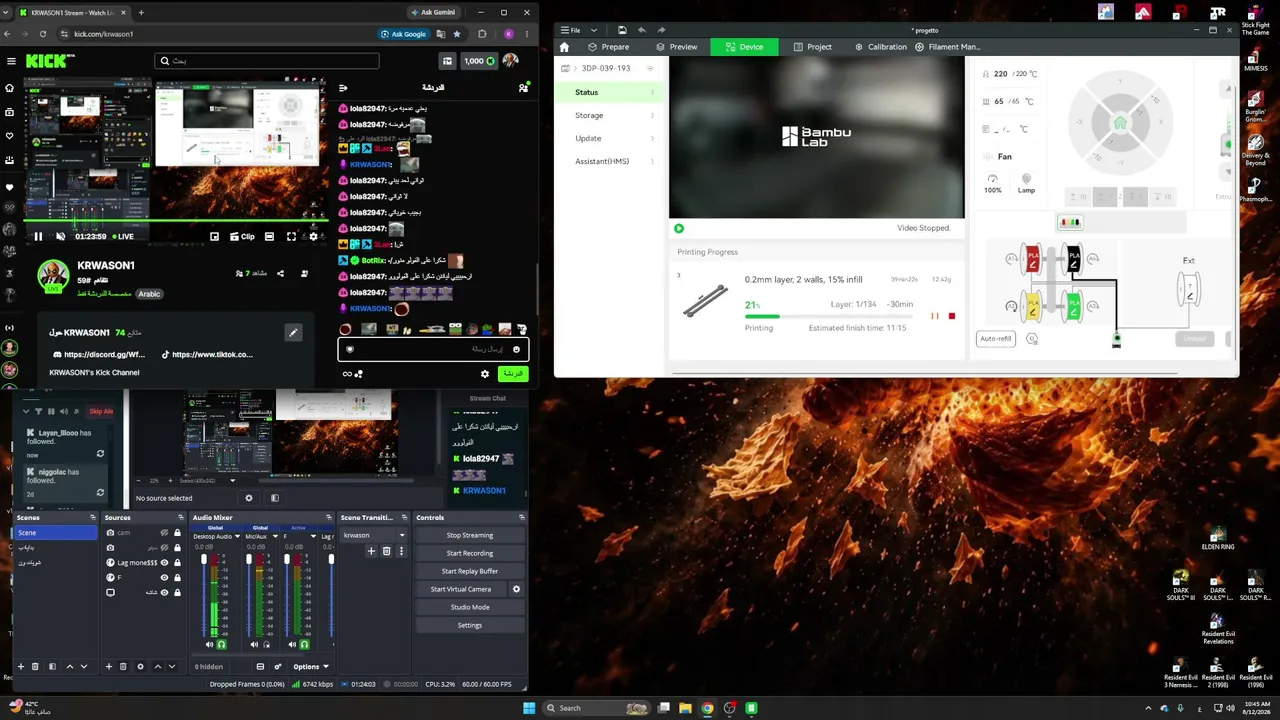Screen dimensions: 1280x720
Task: Unmute the Kick stream player
Action: pyautogui.click(x=60, y=237)
